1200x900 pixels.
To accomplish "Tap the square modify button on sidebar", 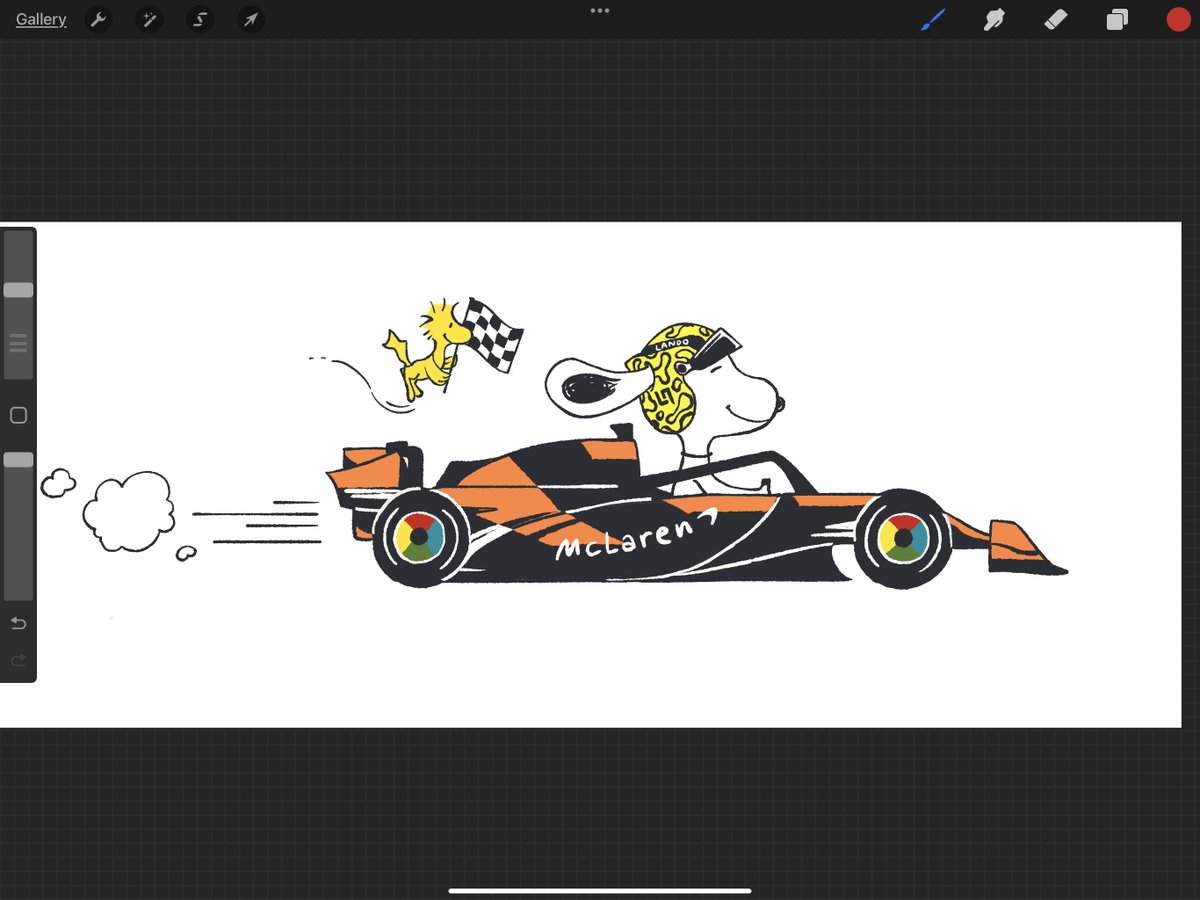I will point(18,415).
